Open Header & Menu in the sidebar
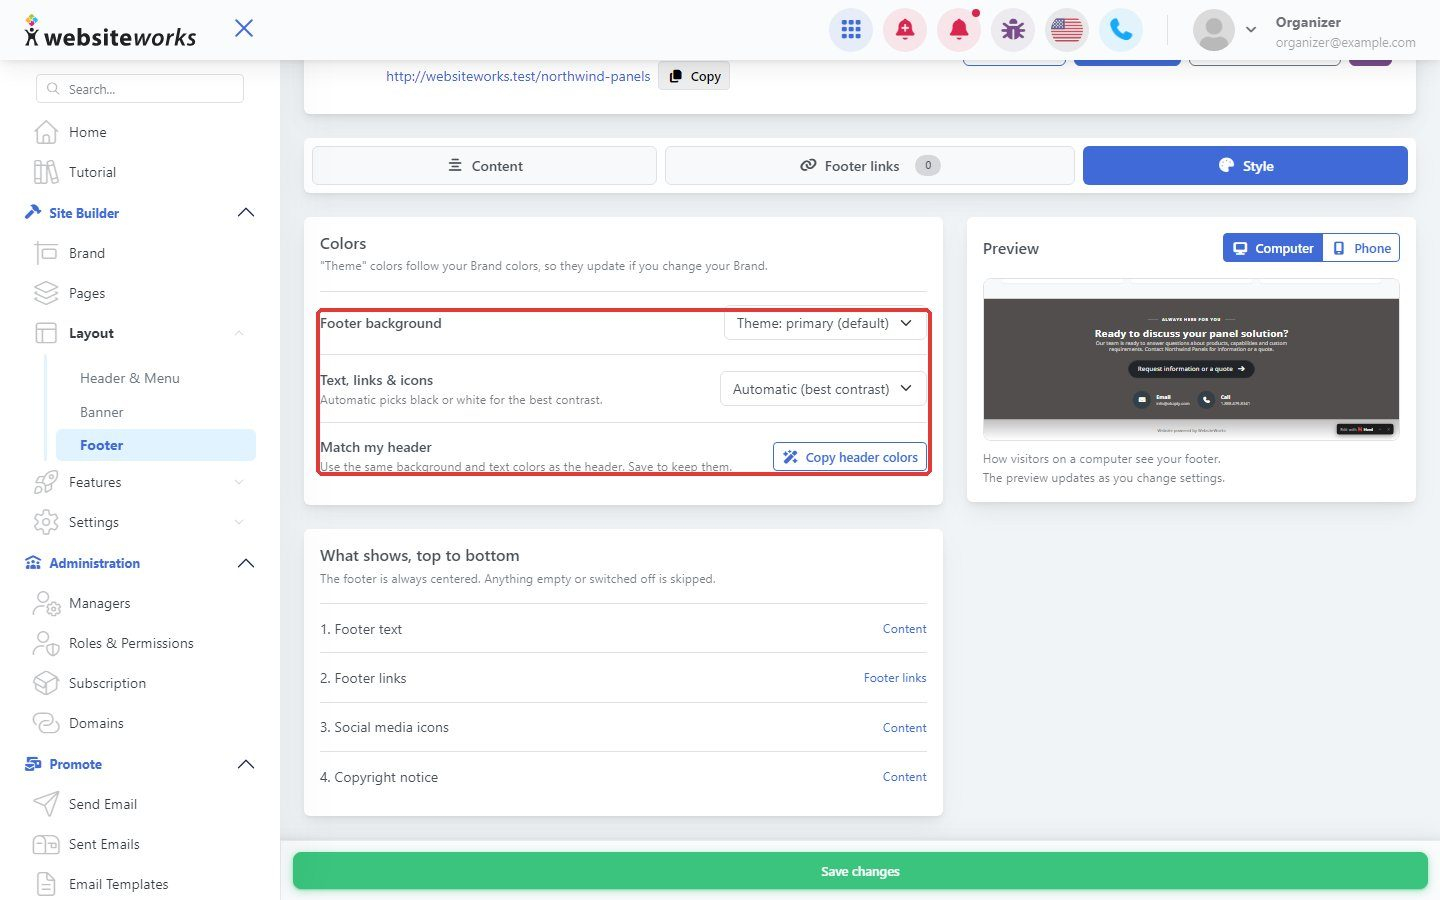 [x=130, y=378]
